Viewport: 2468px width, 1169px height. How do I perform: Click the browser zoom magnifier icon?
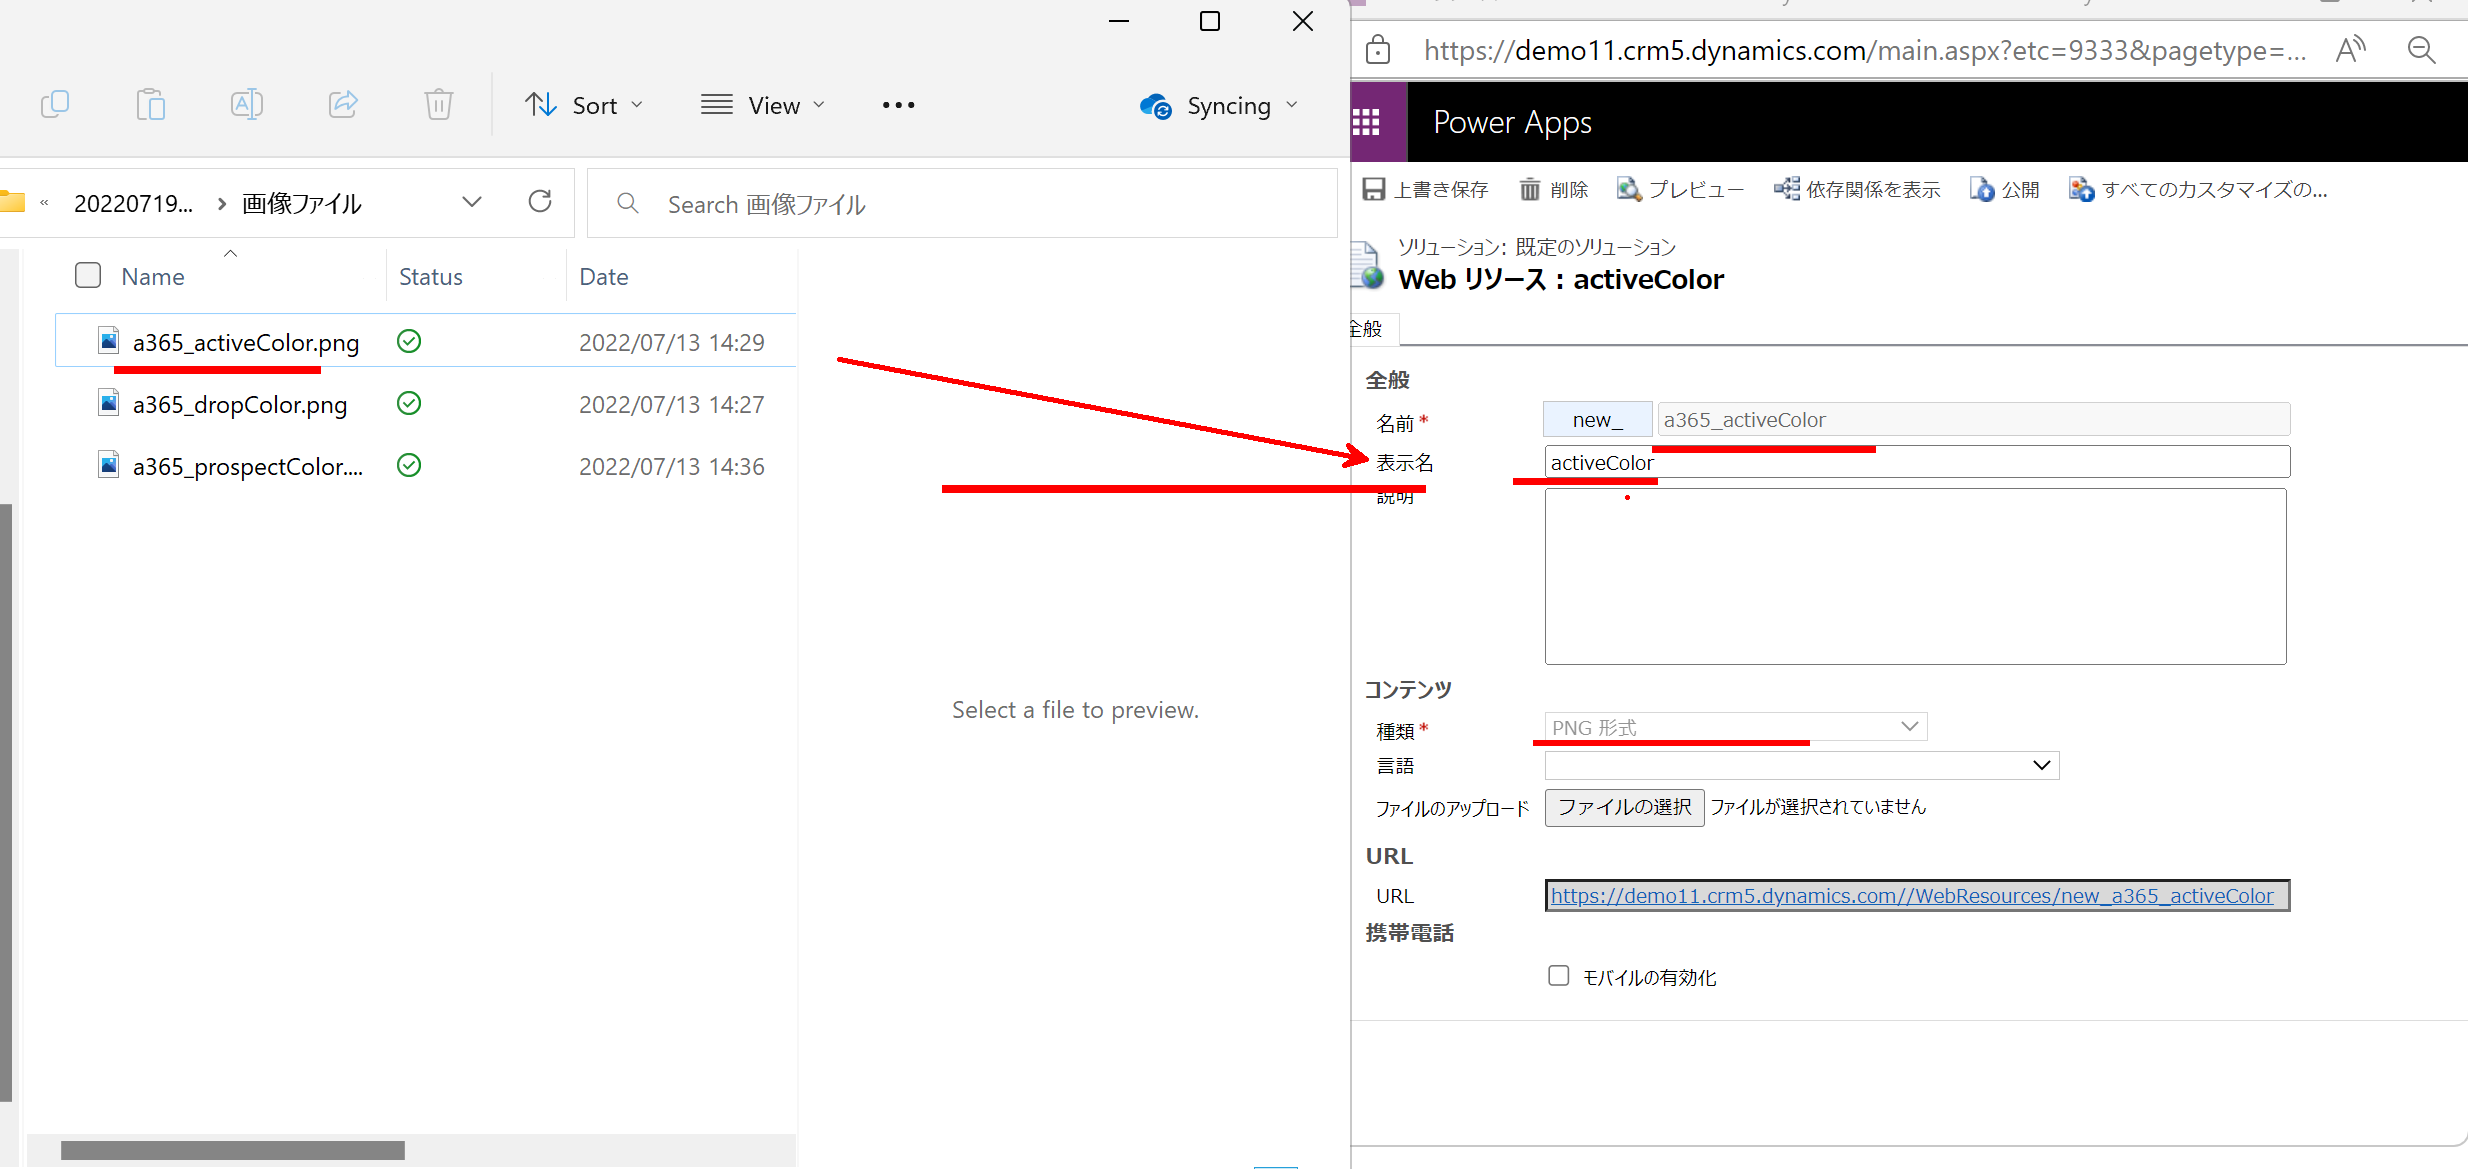[2421, 50]
